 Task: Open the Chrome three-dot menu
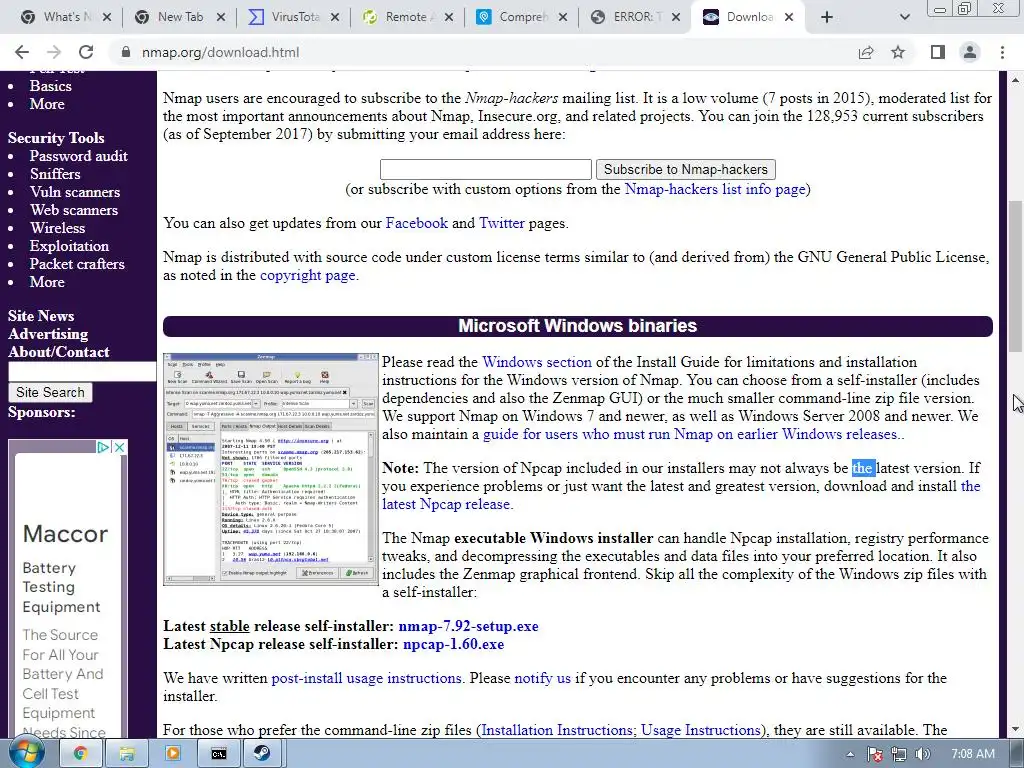pos(1002,52)
